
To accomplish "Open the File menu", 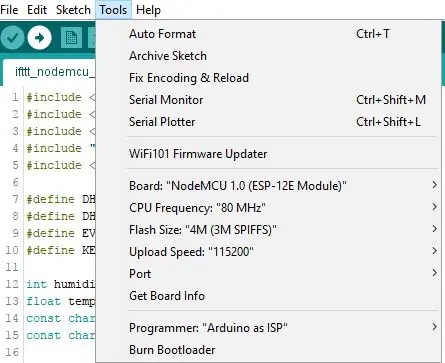I will 9,10.
